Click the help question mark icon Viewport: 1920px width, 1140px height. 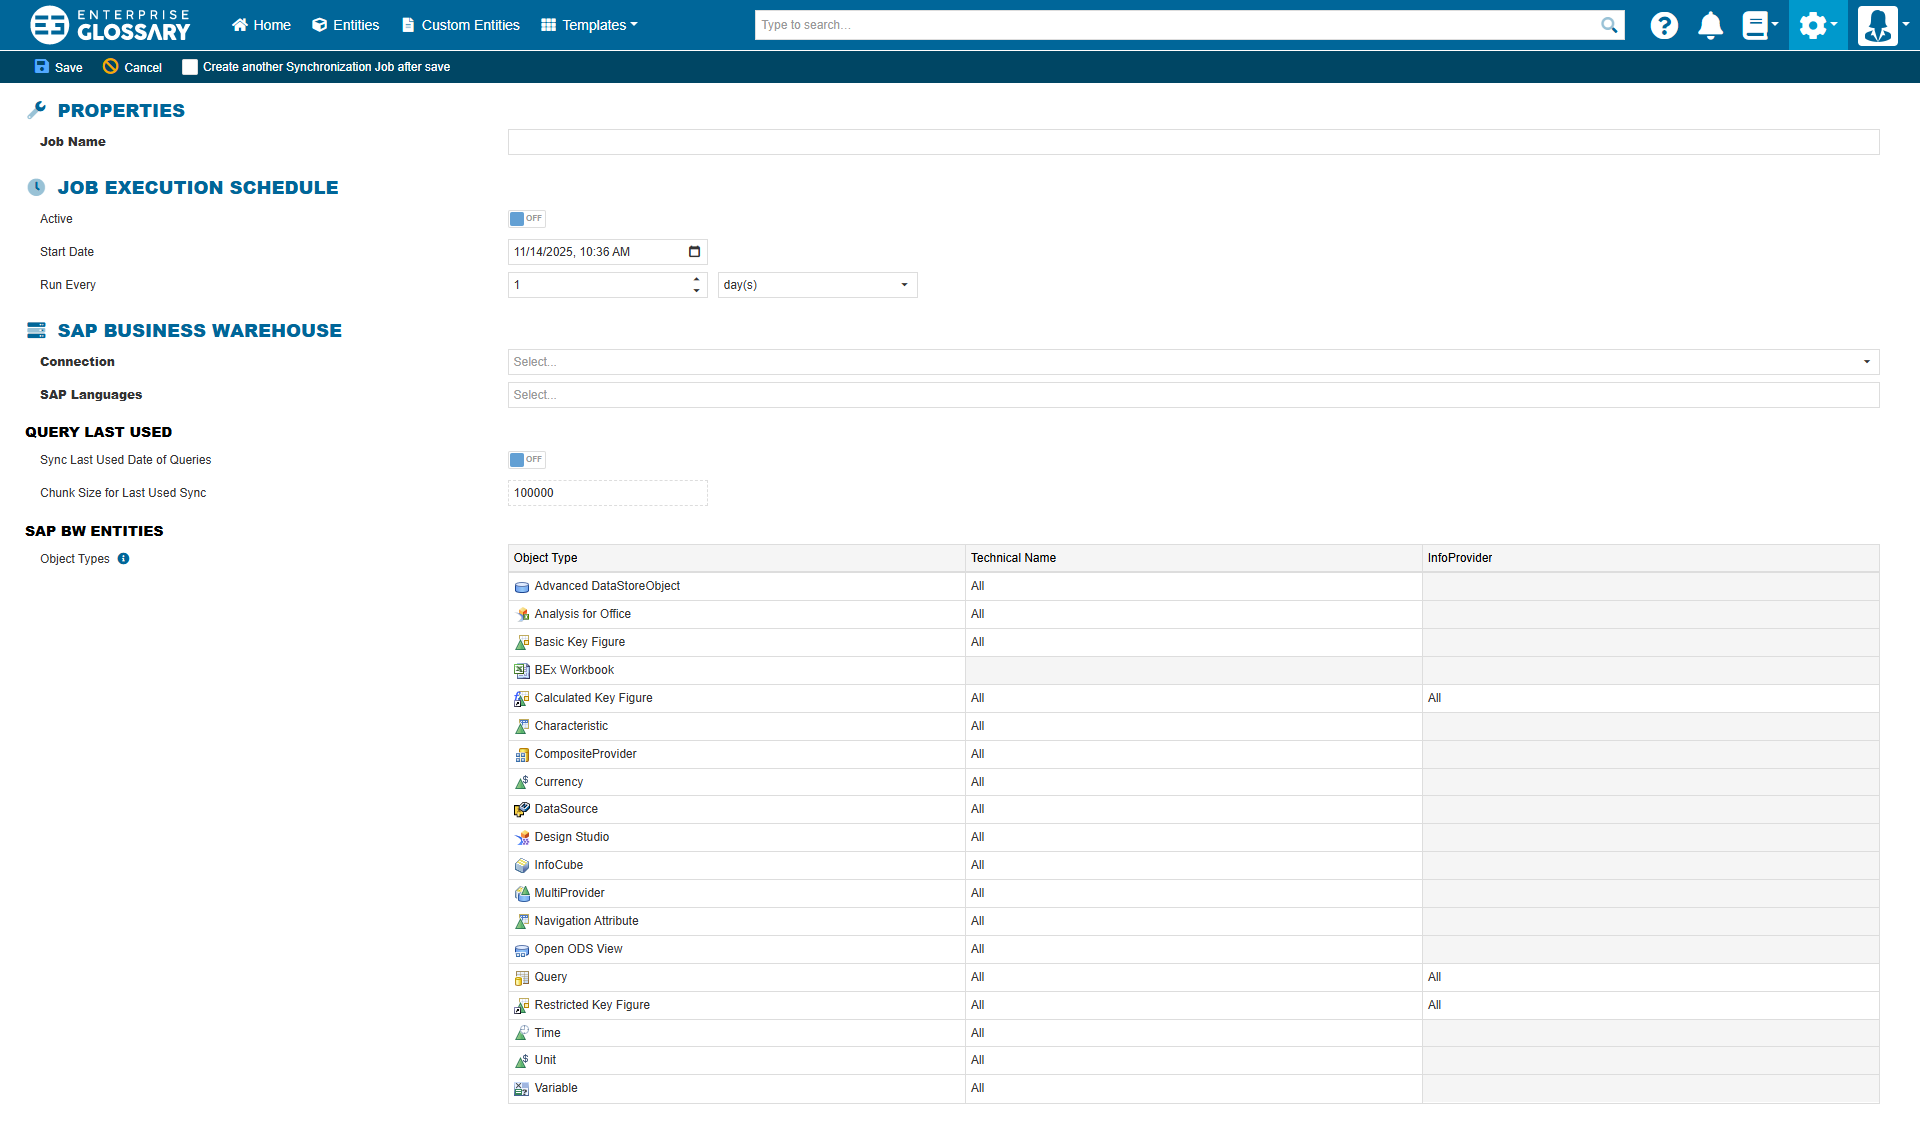[1664, 25]
